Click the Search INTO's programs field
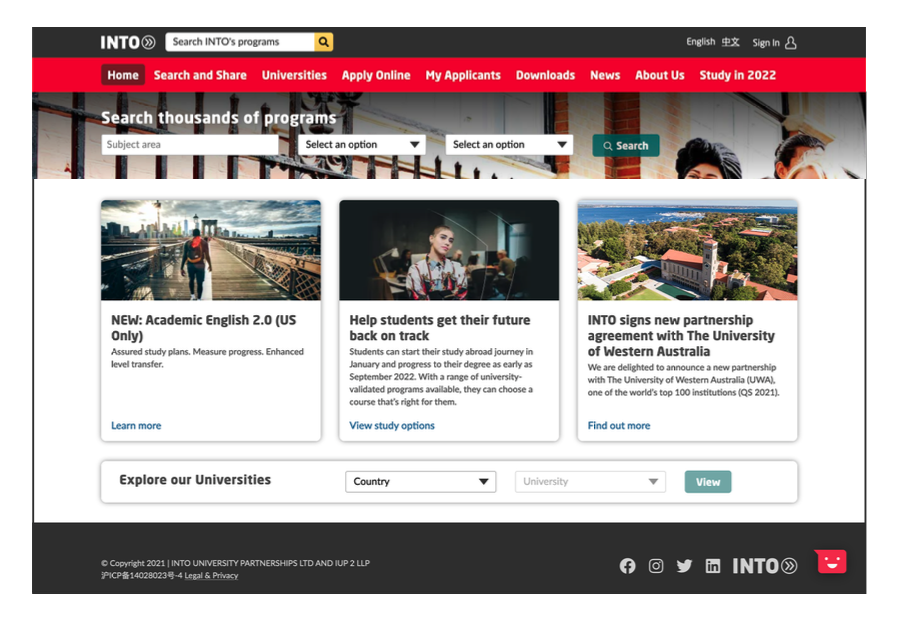The image size is (903, 632). tap(240, 41)
